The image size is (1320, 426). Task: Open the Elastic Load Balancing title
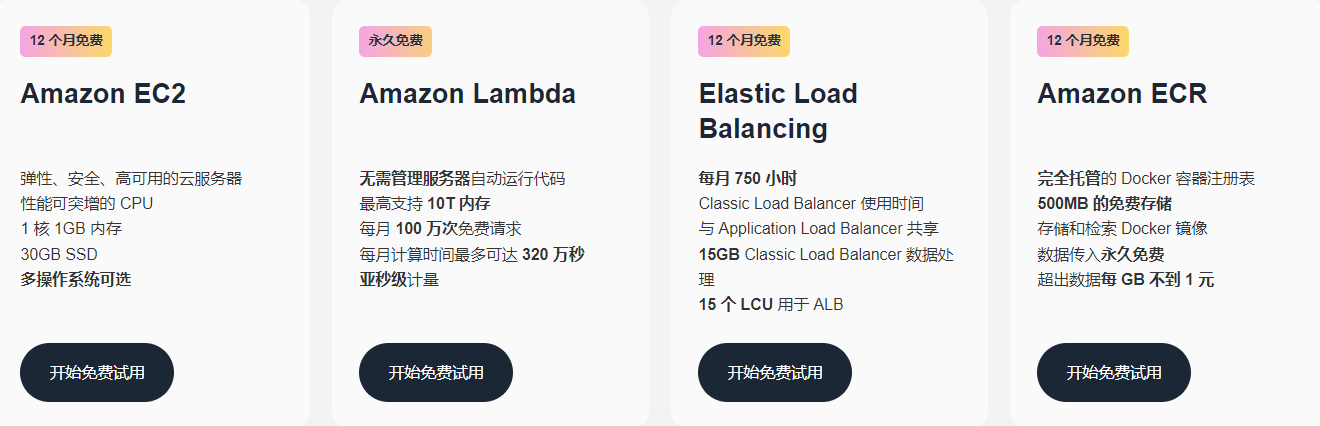coord(778,111)
